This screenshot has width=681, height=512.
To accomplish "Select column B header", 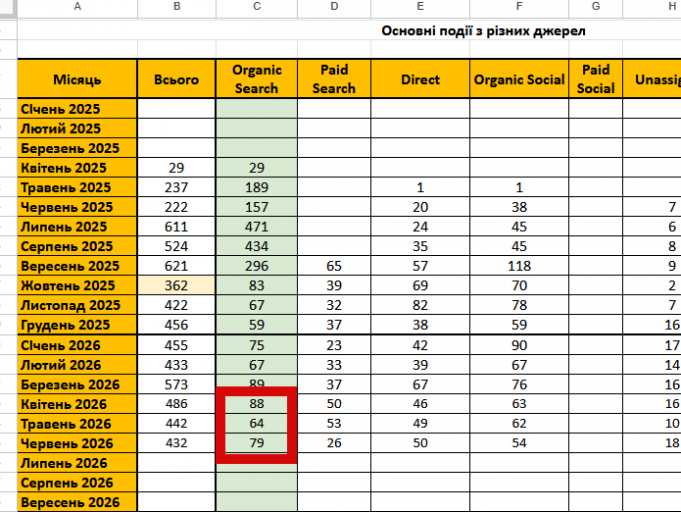I will (176, 7).
